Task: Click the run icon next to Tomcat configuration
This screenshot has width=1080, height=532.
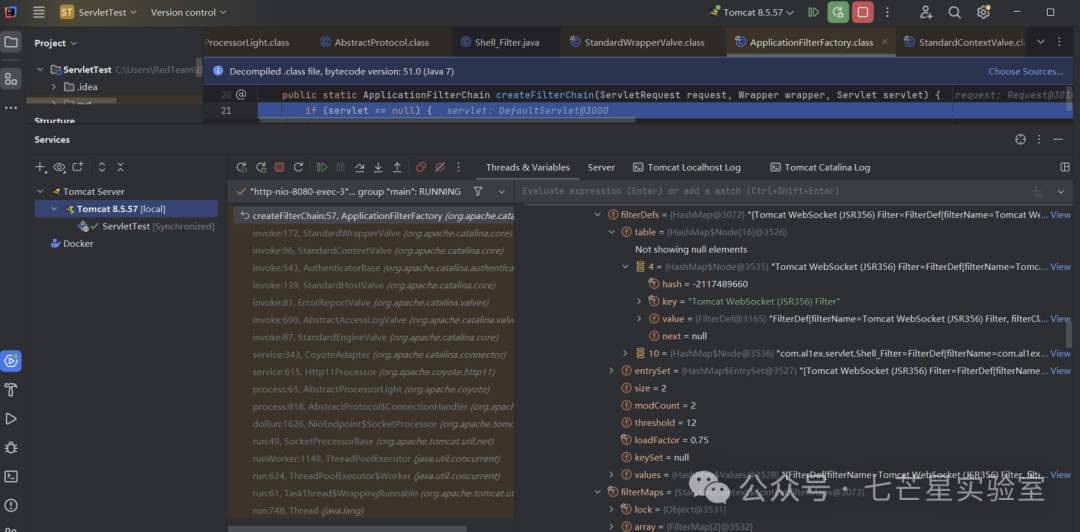Action: pos(813,12)
